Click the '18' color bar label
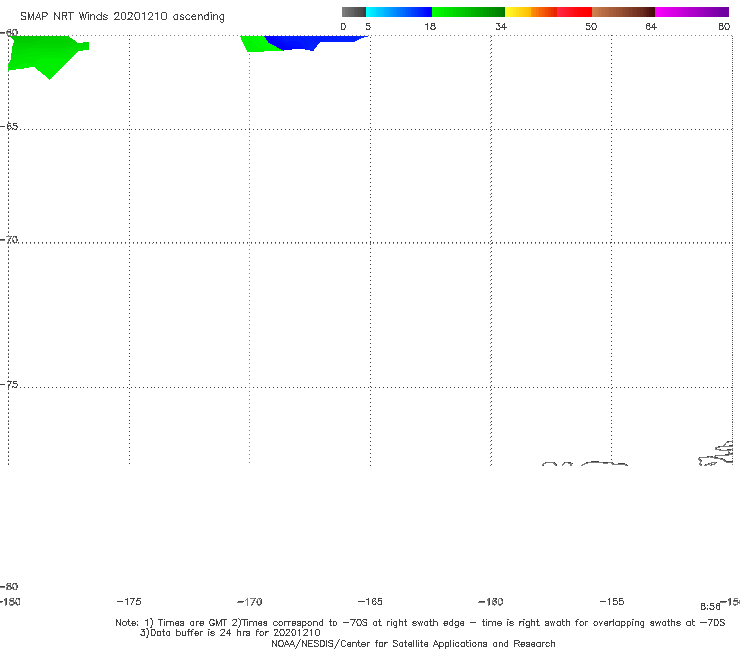The width and height of the screenshot is (740, 650). 430,26
